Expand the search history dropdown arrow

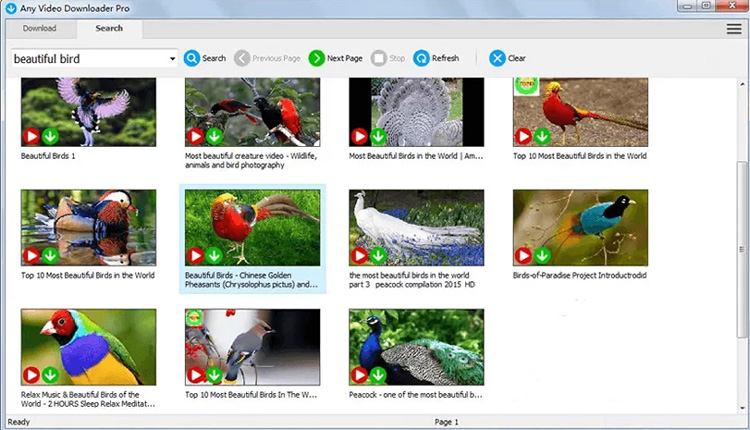(172, 59)
